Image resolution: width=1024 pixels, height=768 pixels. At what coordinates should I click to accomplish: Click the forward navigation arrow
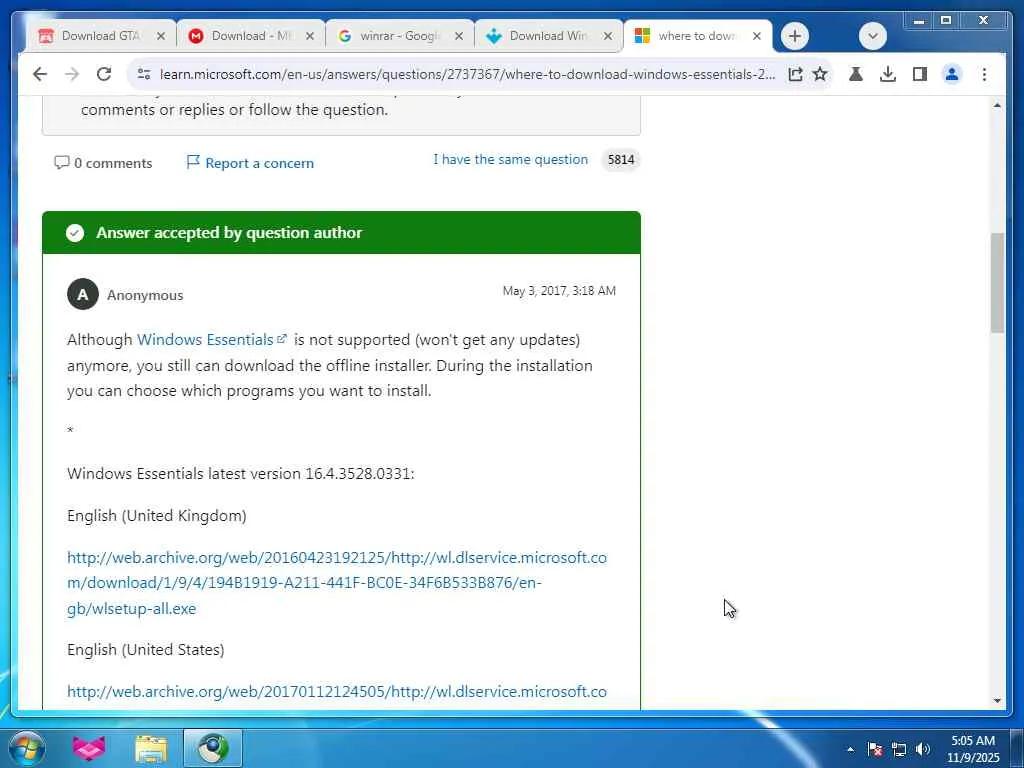tap(72, 74)
